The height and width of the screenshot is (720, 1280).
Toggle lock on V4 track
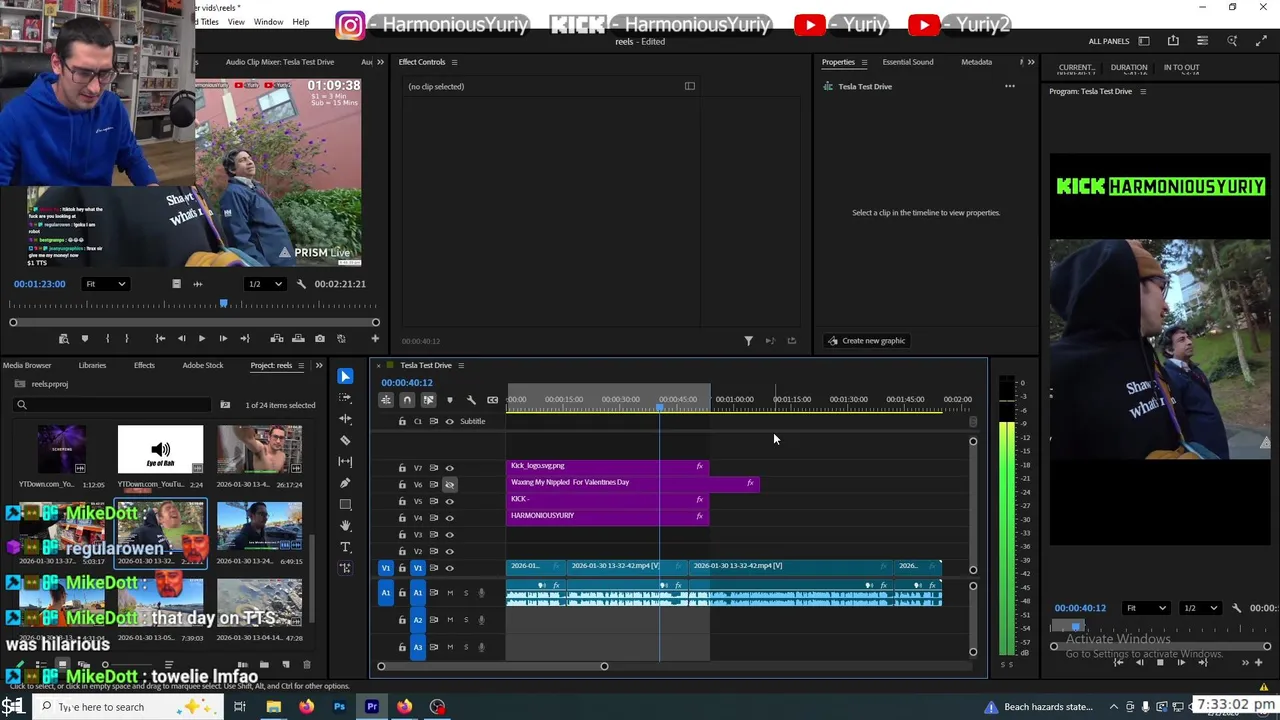click(x=402, y=518)
